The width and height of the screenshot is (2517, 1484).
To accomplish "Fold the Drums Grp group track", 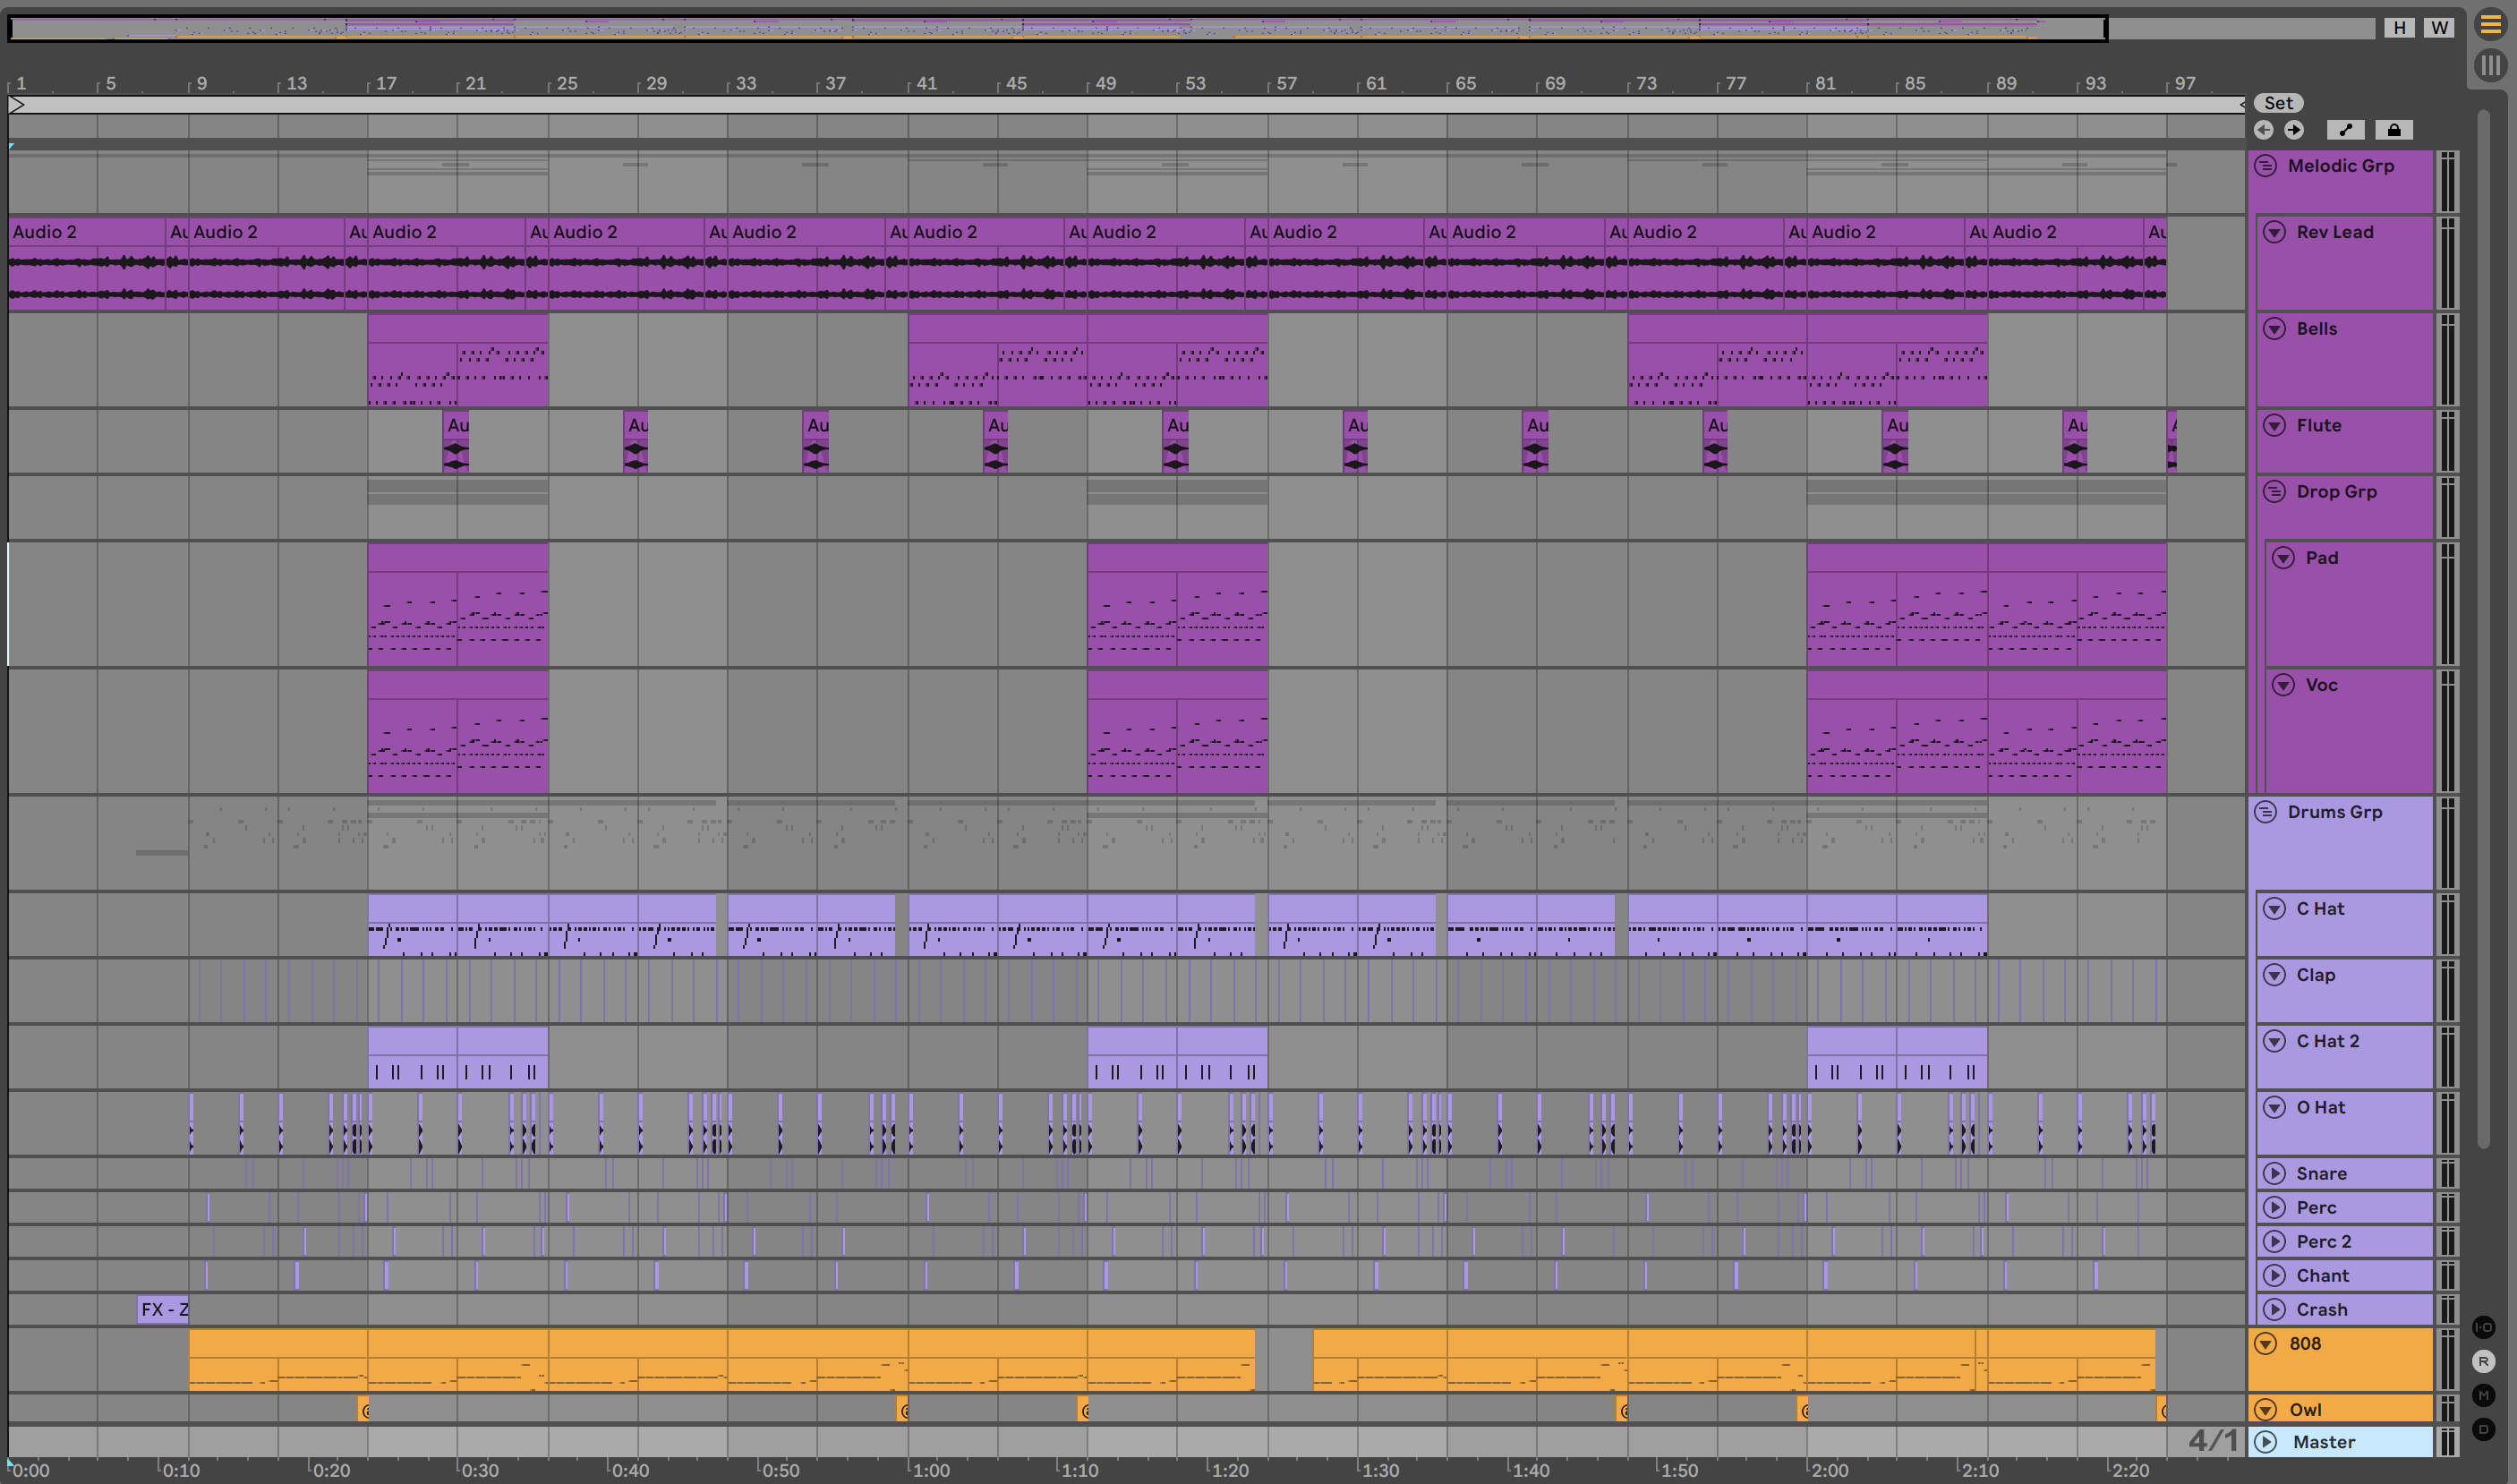I will point(2266,812).
